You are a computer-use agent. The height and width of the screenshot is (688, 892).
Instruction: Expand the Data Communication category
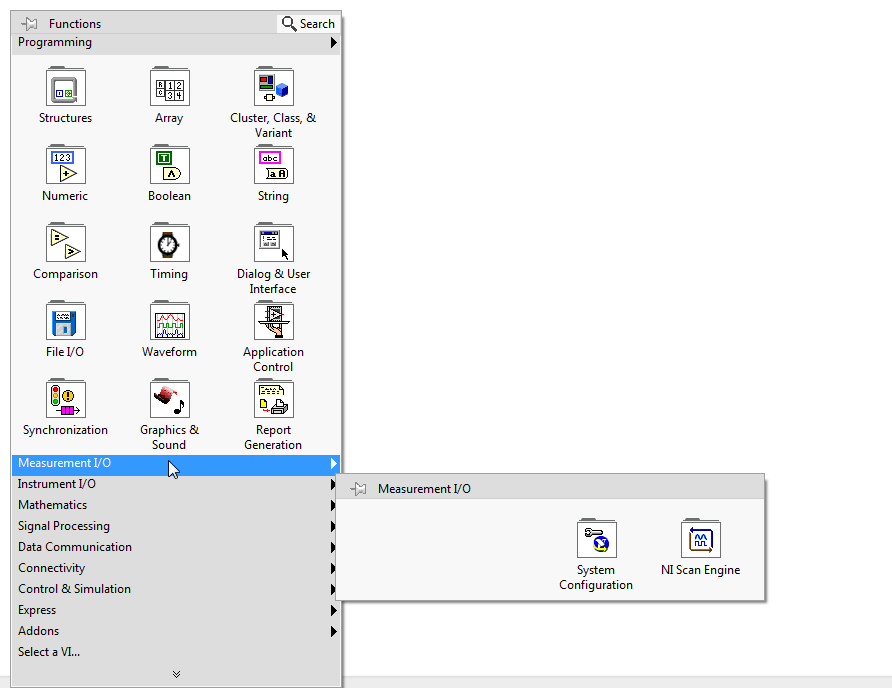pyautogui.click(x=176, y=547)
